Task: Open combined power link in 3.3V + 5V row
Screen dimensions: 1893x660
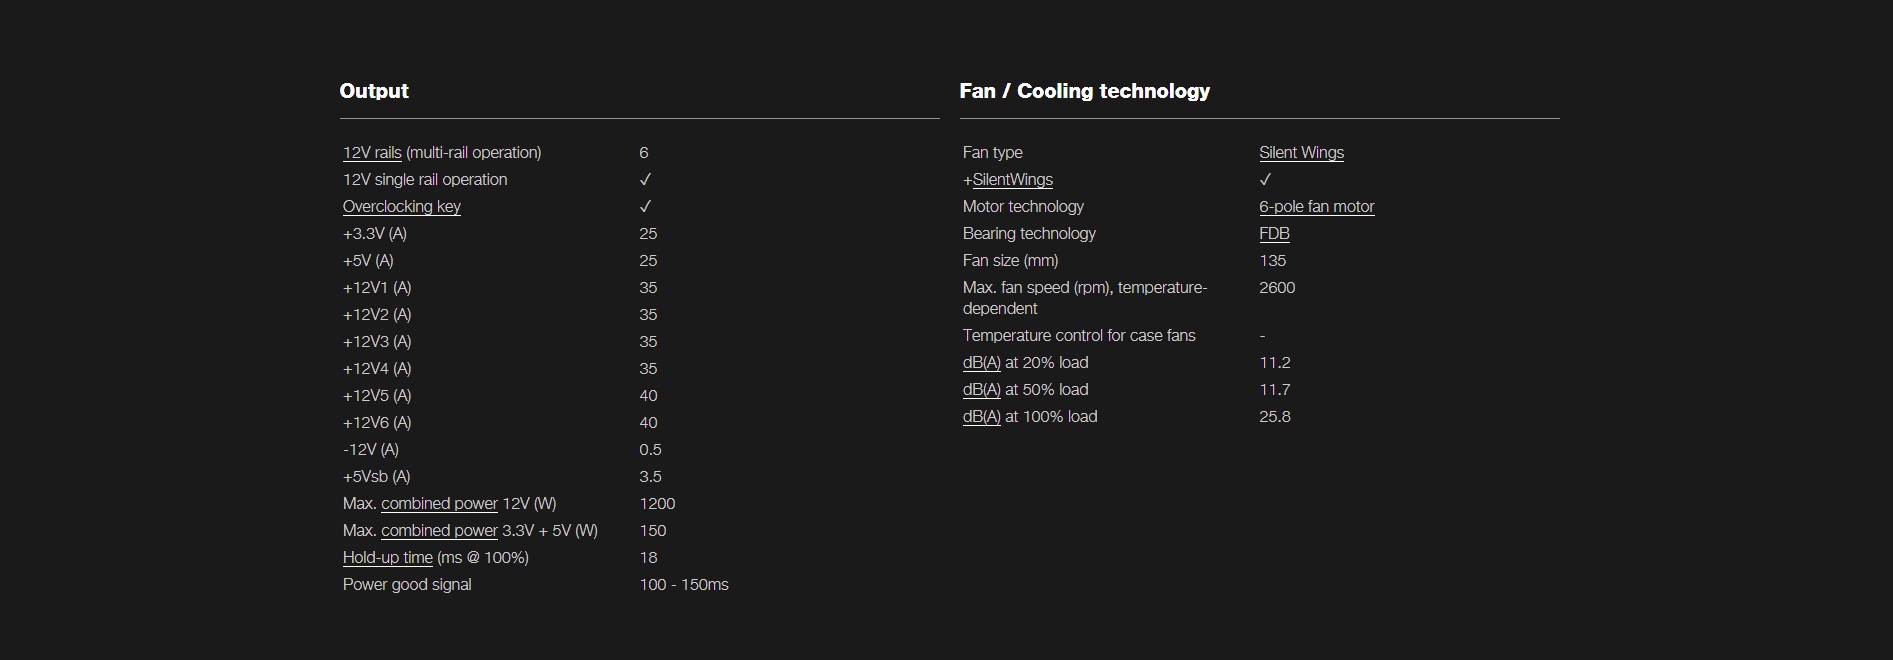Action: click(439, 531)
